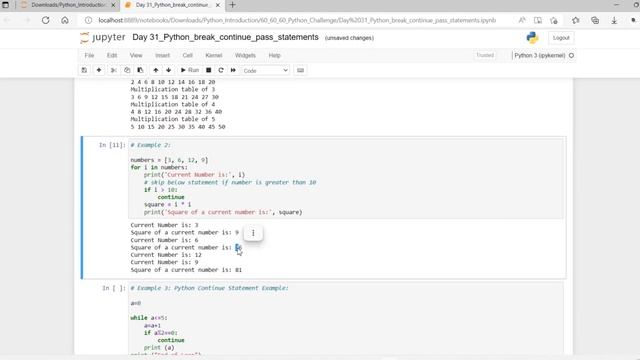The image size is (640, 360).
Task: Click the Python 3 kernel indicator circle
Action: click(x=571, y=55)
